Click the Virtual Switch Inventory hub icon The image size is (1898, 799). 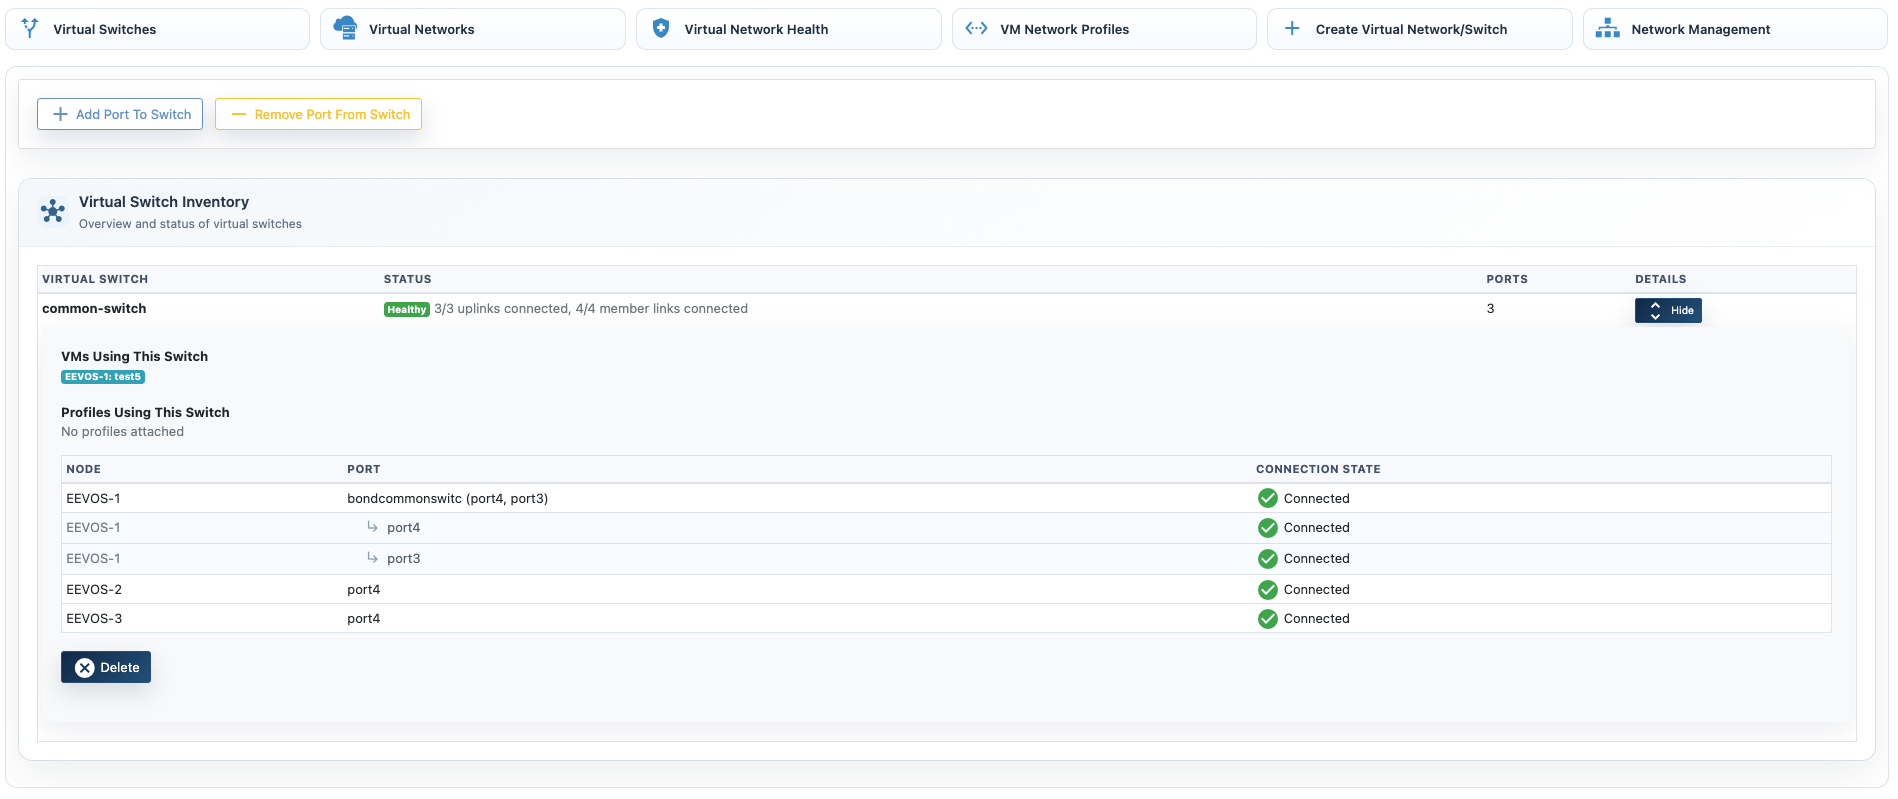(53, 211)
